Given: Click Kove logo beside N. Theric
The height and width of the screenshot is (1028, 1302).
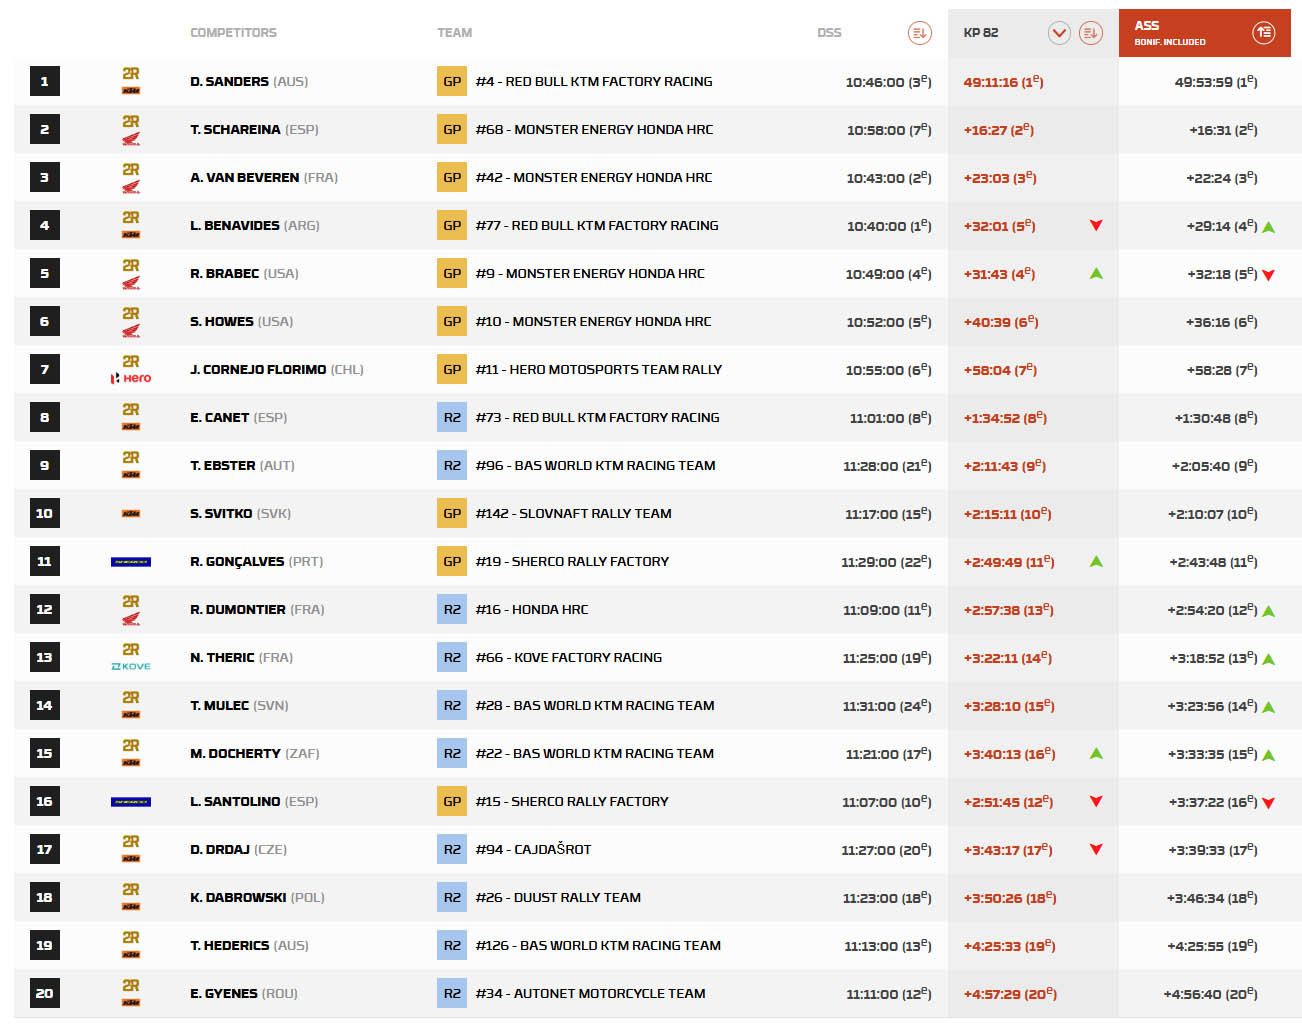Looking at the screenshot, I should [131, 666].
